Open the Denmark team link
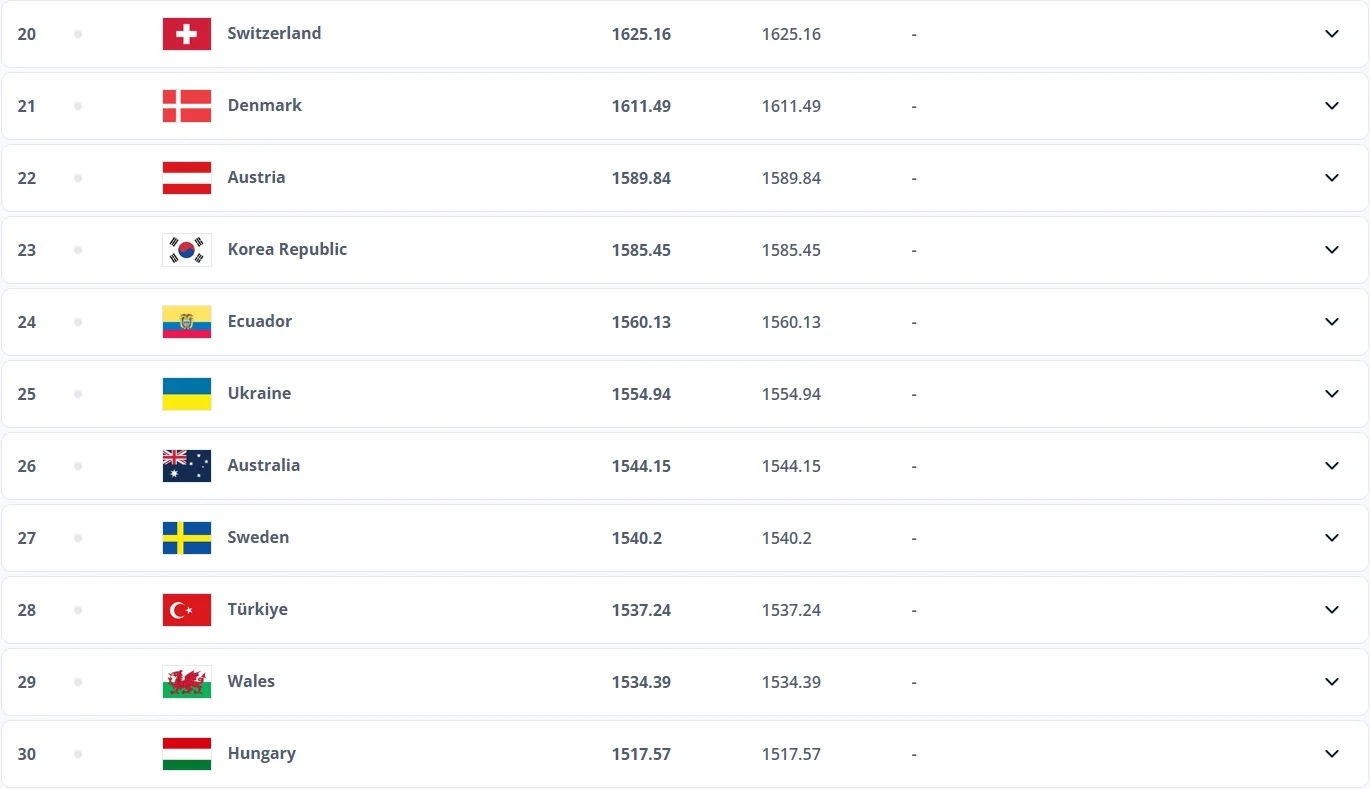 [264, 105]
